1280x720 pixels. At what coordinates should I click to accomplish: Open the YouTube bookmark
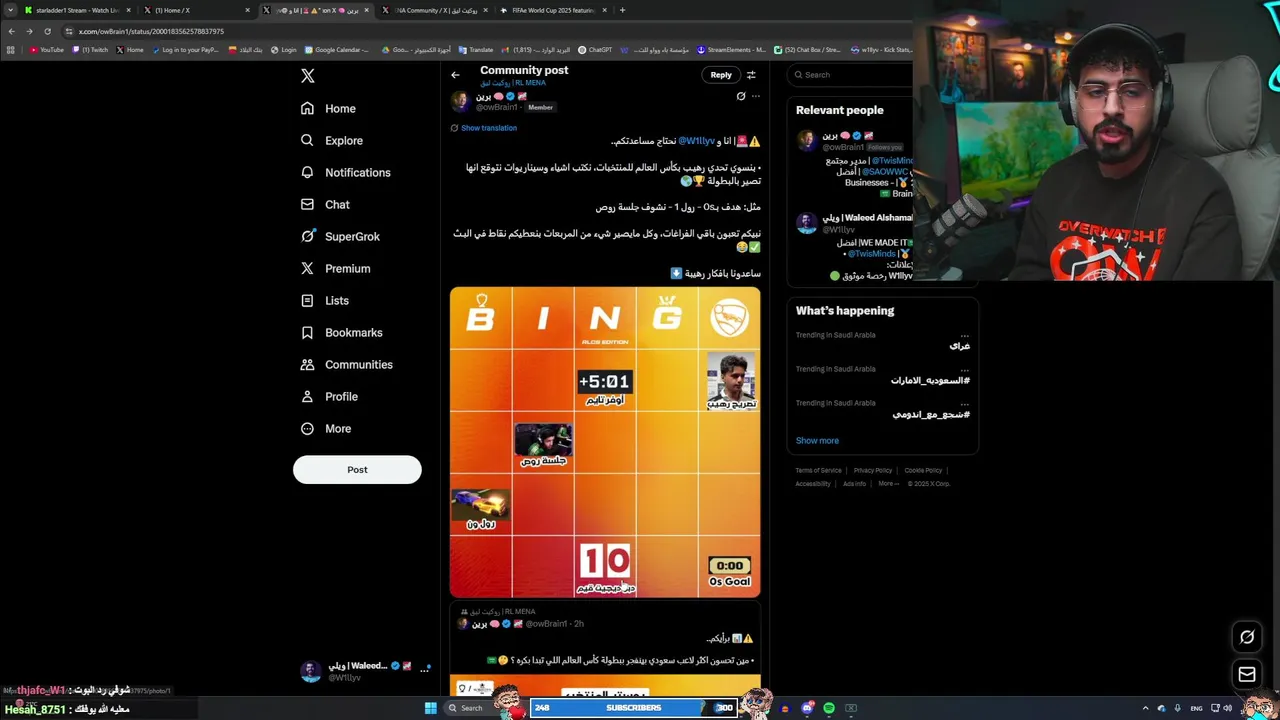46,49
